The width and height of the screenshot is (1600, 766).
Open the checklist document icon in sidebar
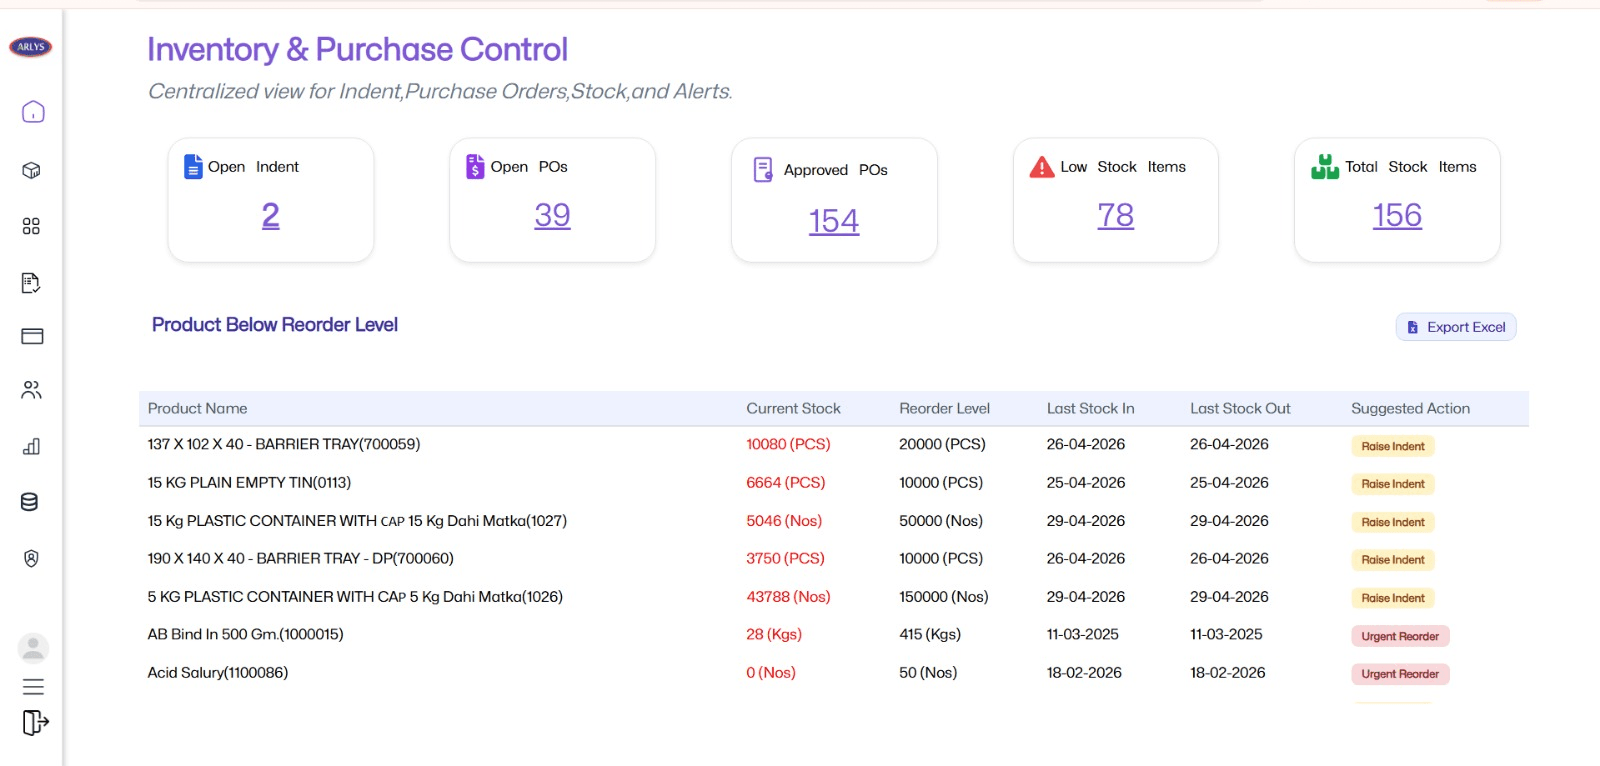point(31,283)
